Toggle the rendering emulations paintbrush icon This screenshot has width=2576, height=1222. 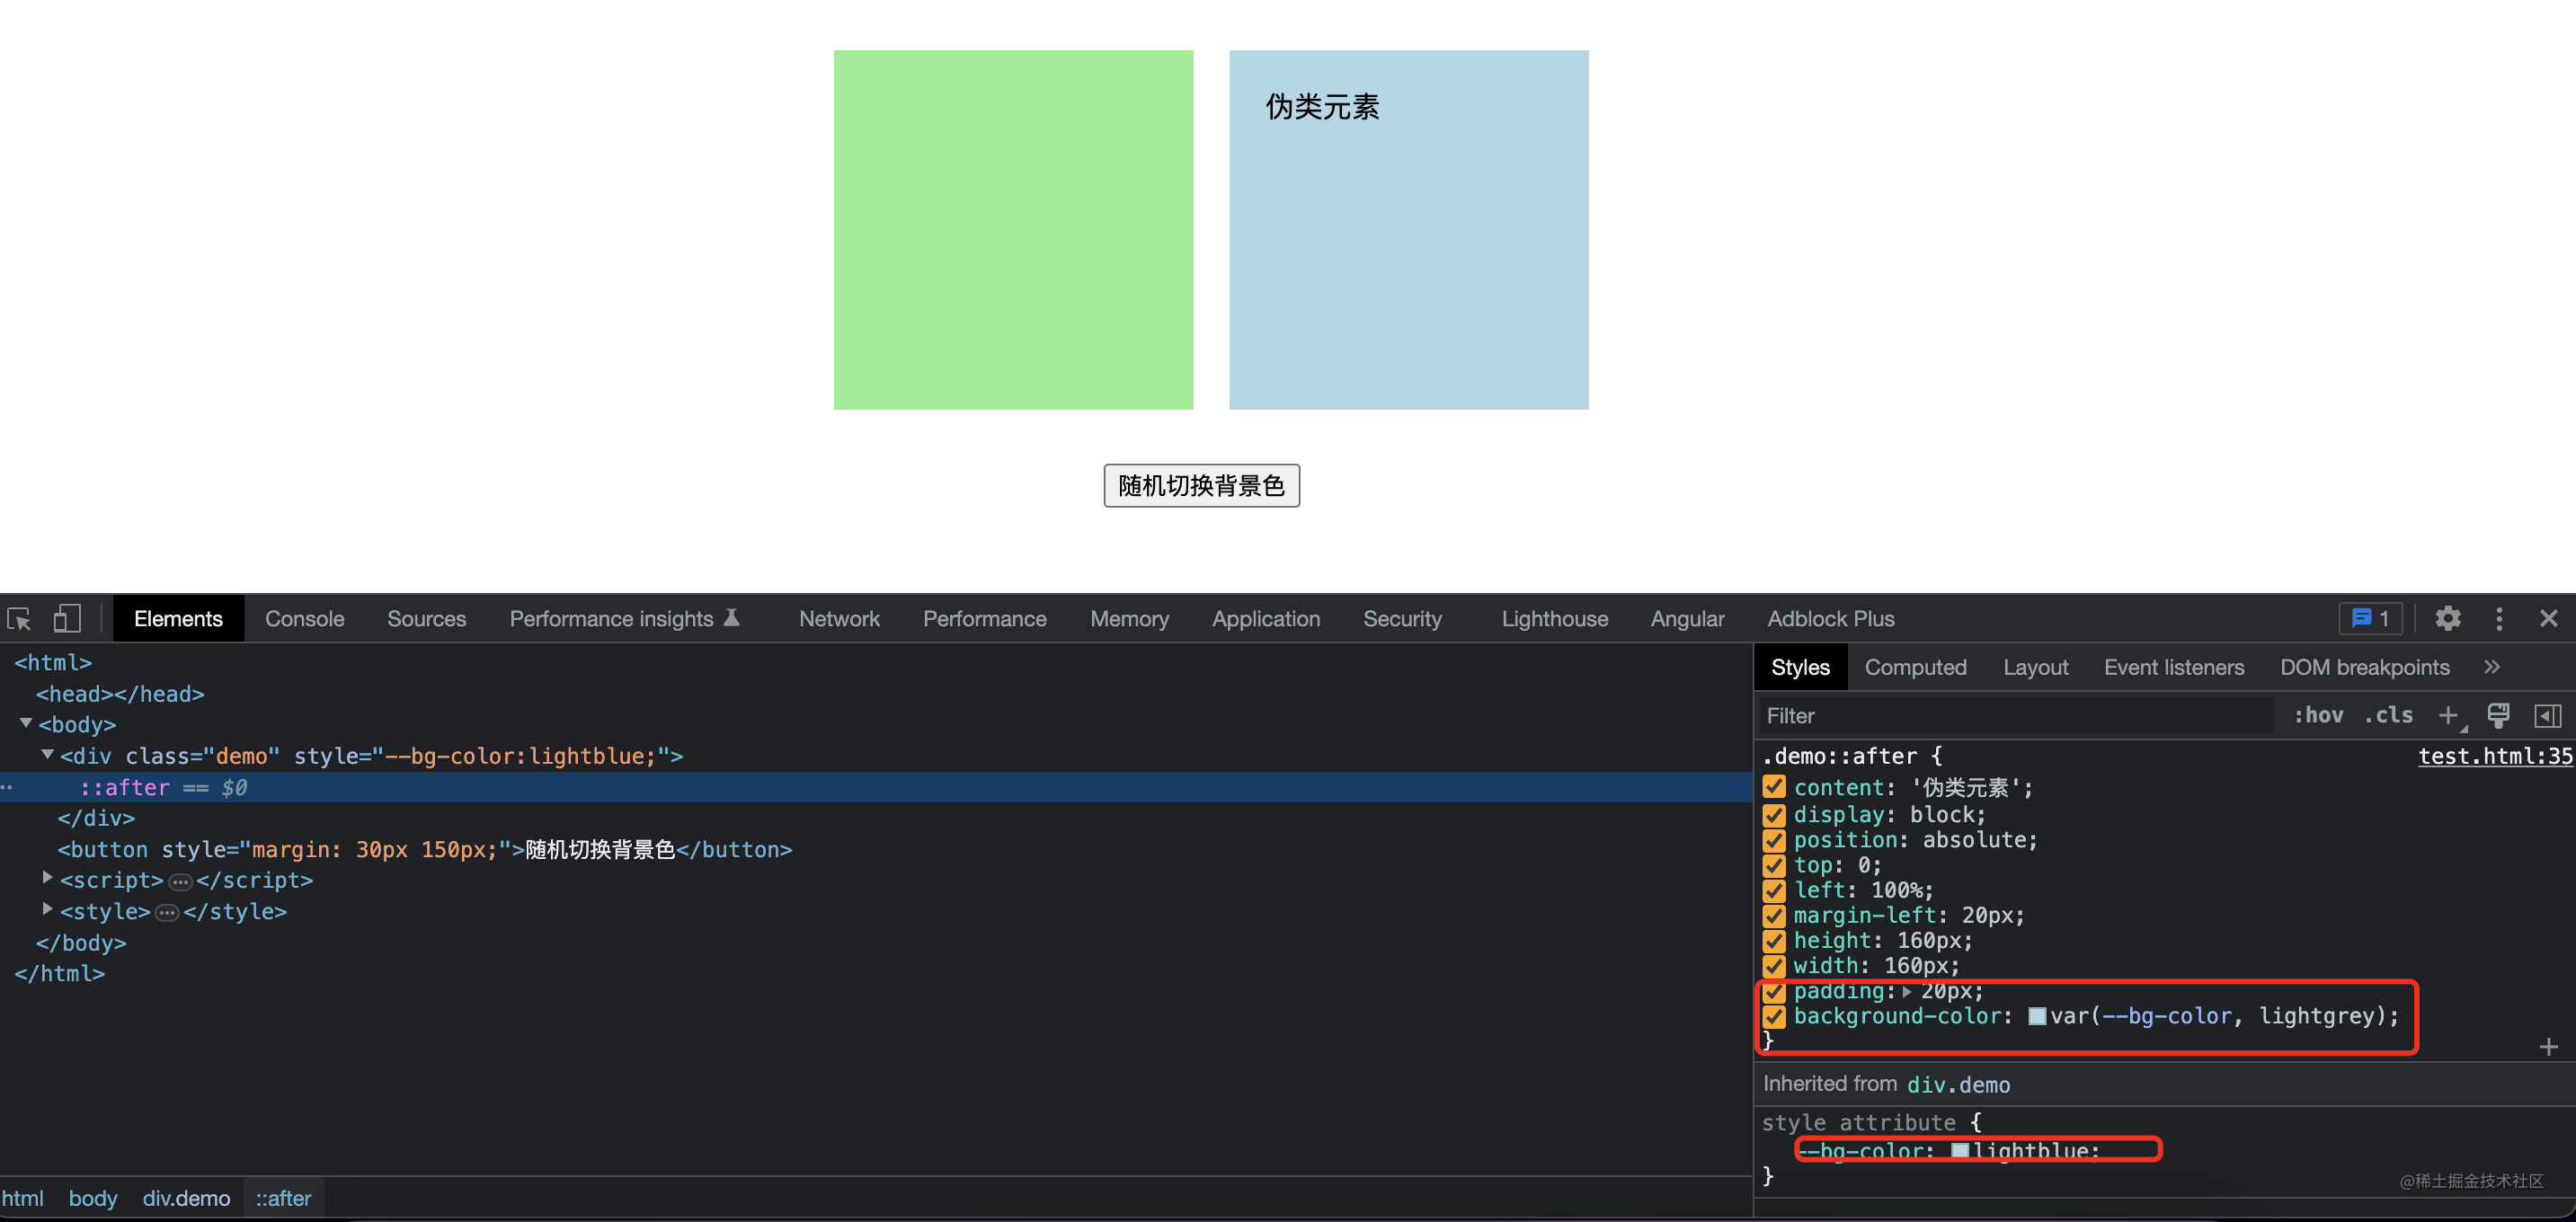pyautogui.click(x=2498, y=715)
